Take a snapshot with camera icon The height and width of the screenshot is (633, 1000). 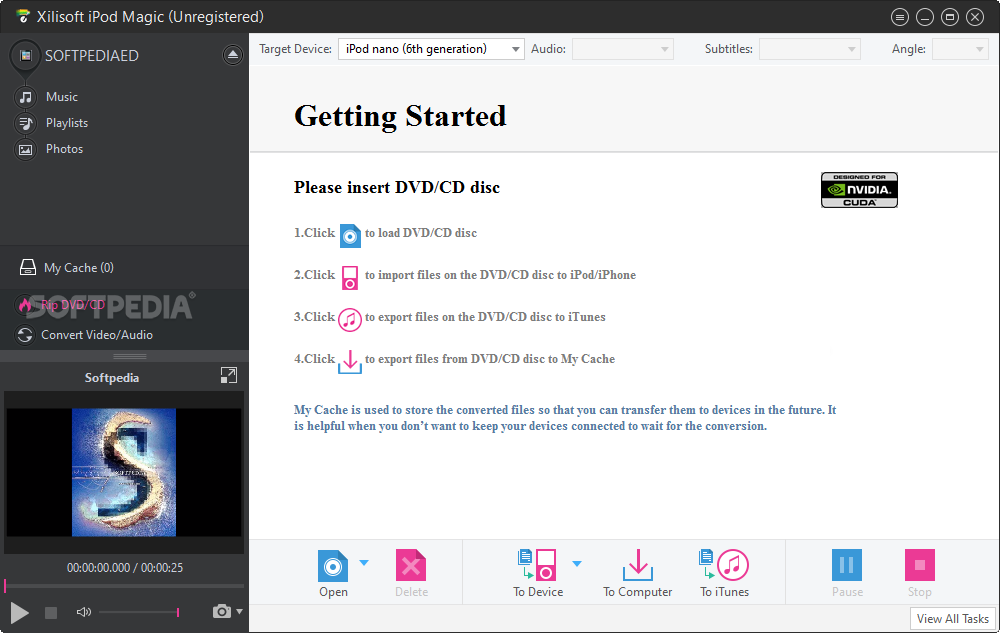221,611
